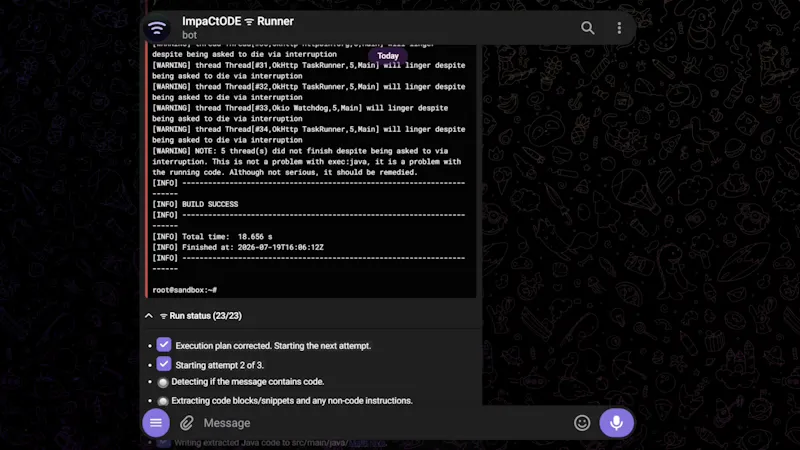Collapse the Run status (23/23) section
The width and height of the screenshot is (800, 450).
148,316
